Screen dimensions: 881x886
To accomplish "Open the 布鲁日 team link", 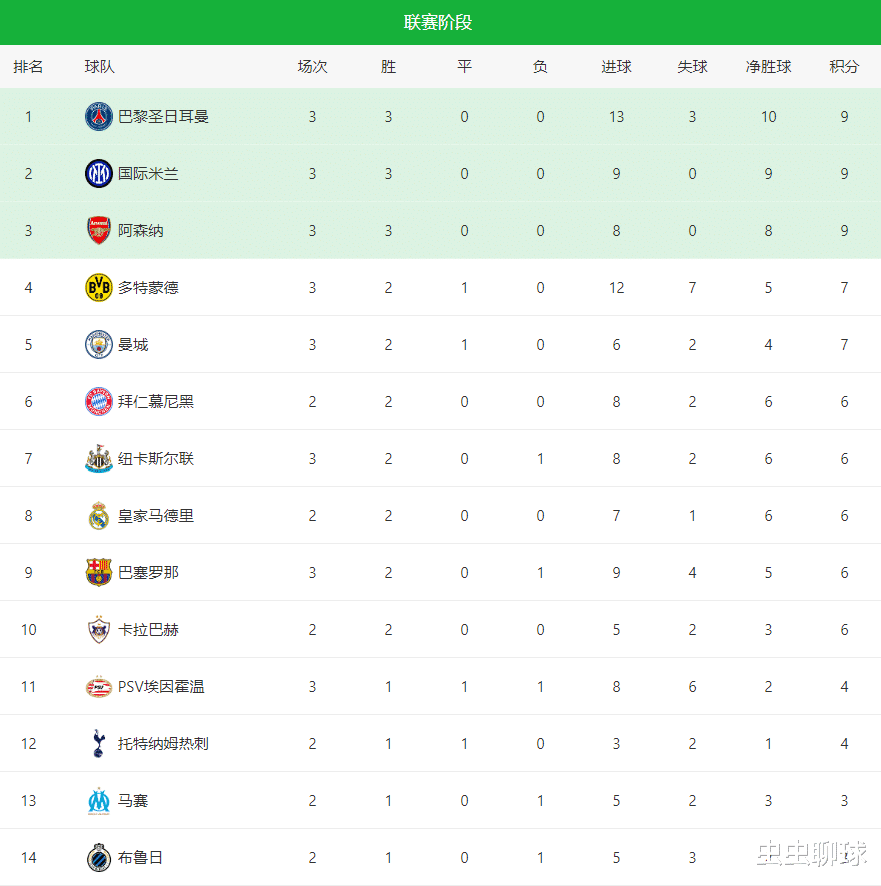I will pyautogui.click(x=140, y=858).
